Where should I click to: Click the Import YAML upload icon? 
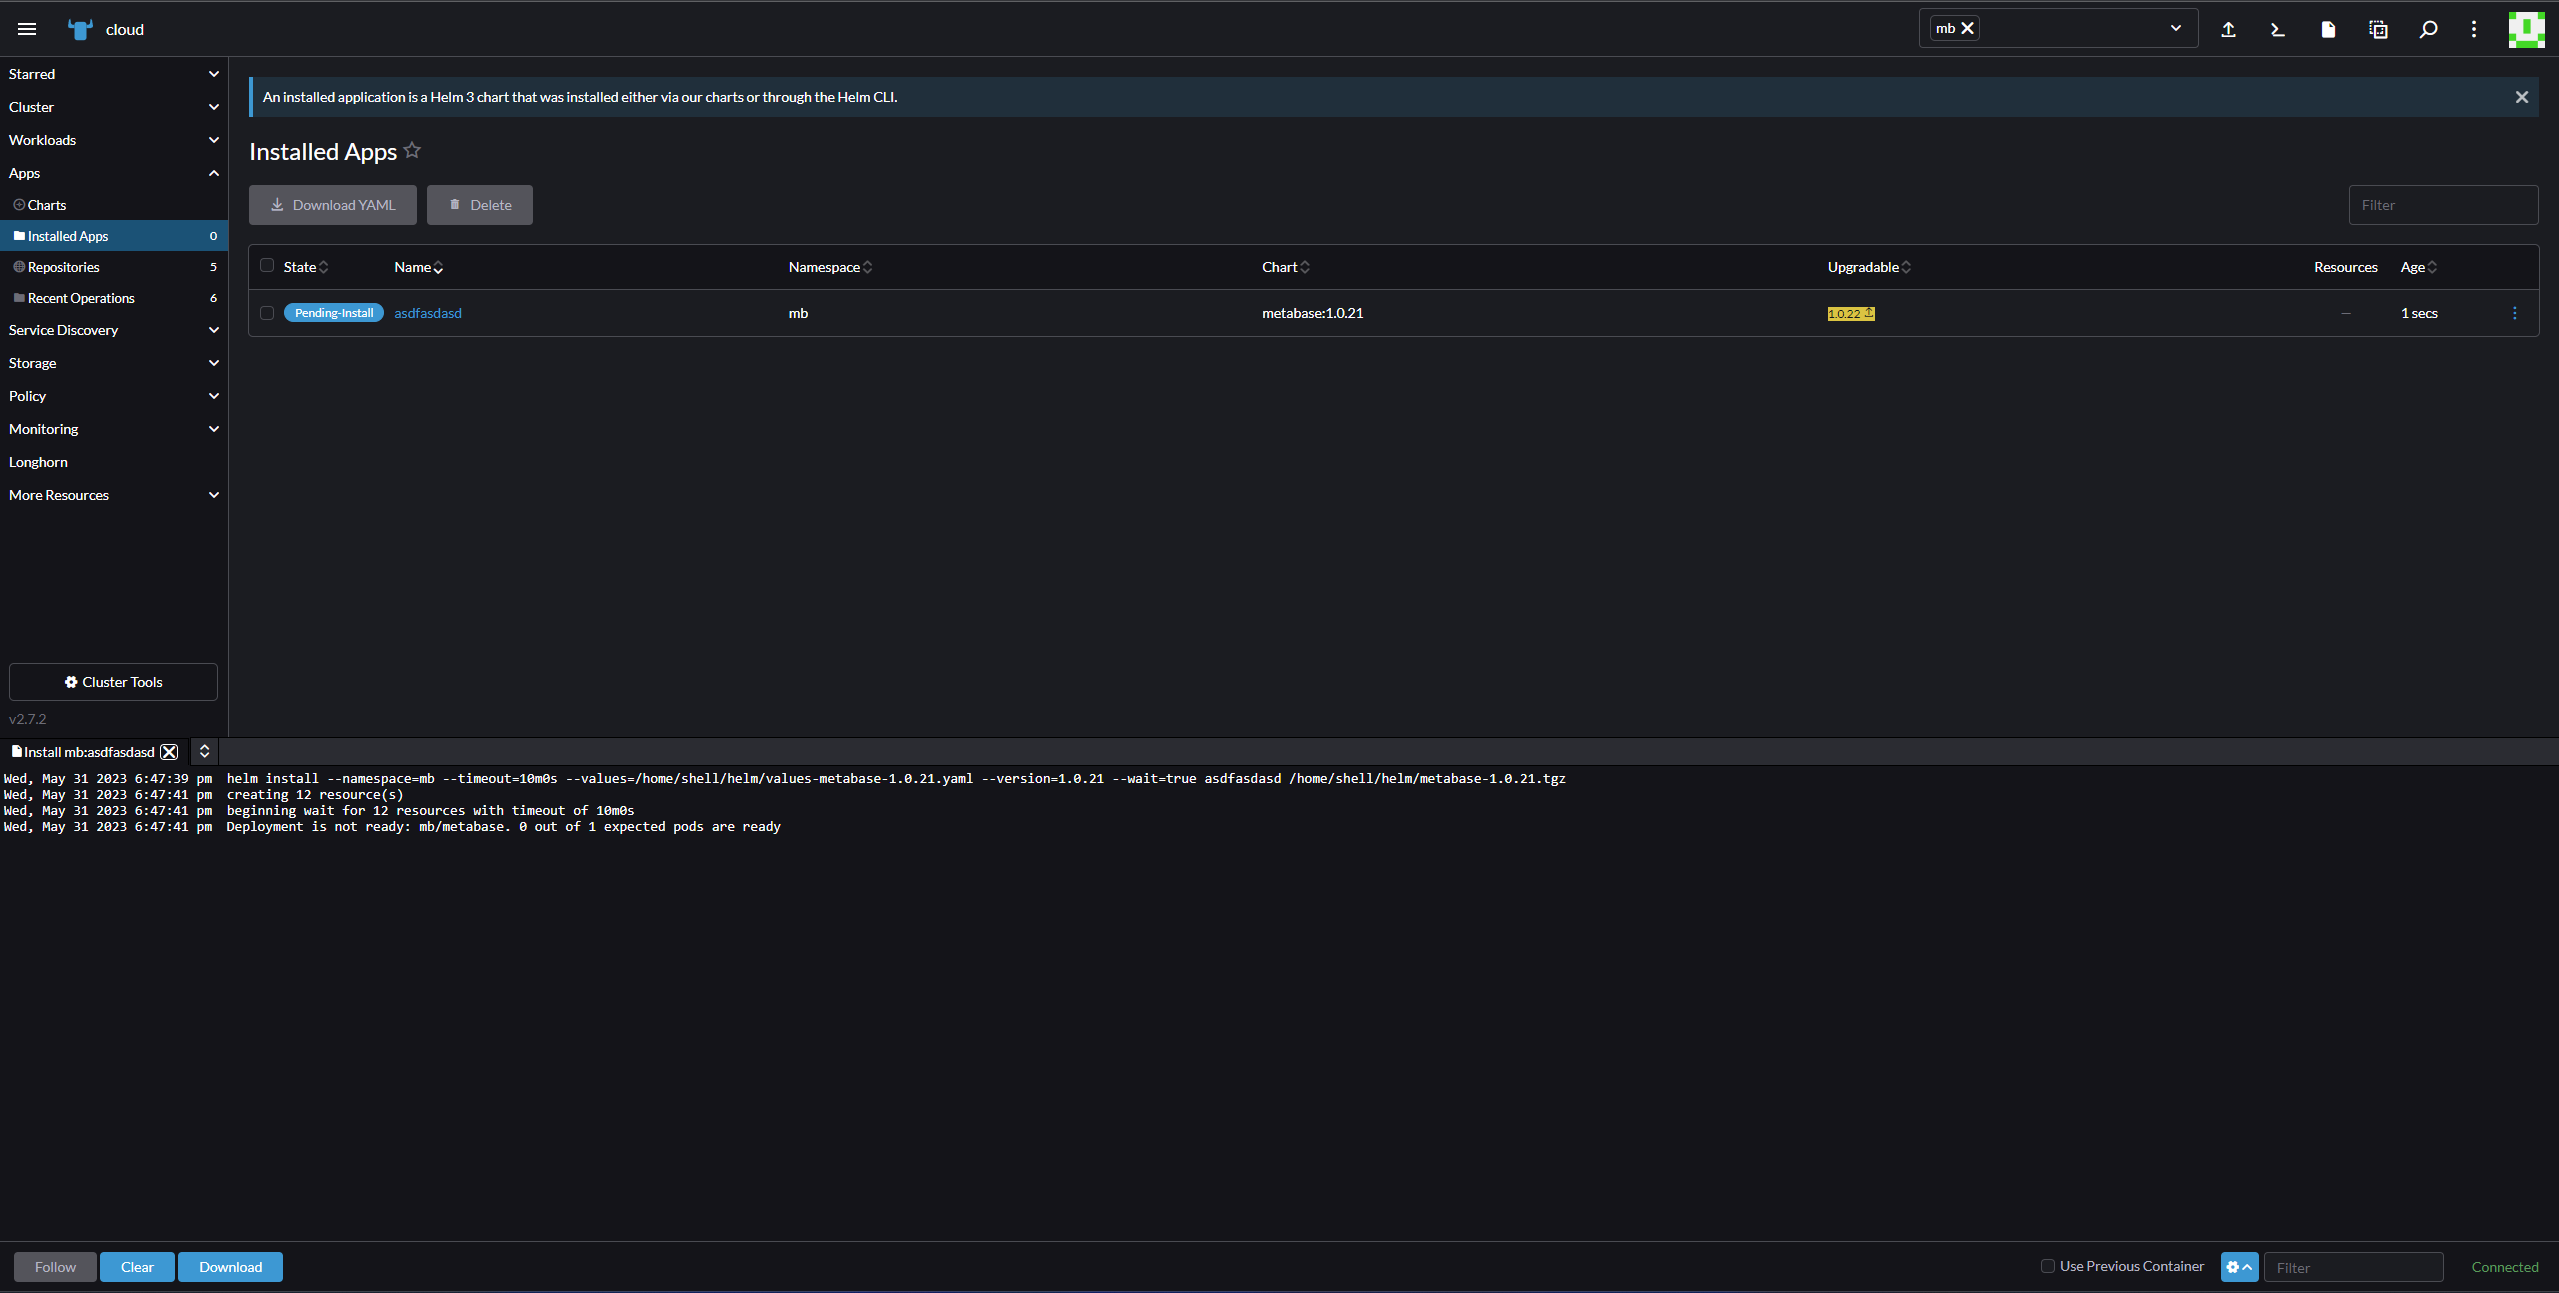click(2228, 29)
